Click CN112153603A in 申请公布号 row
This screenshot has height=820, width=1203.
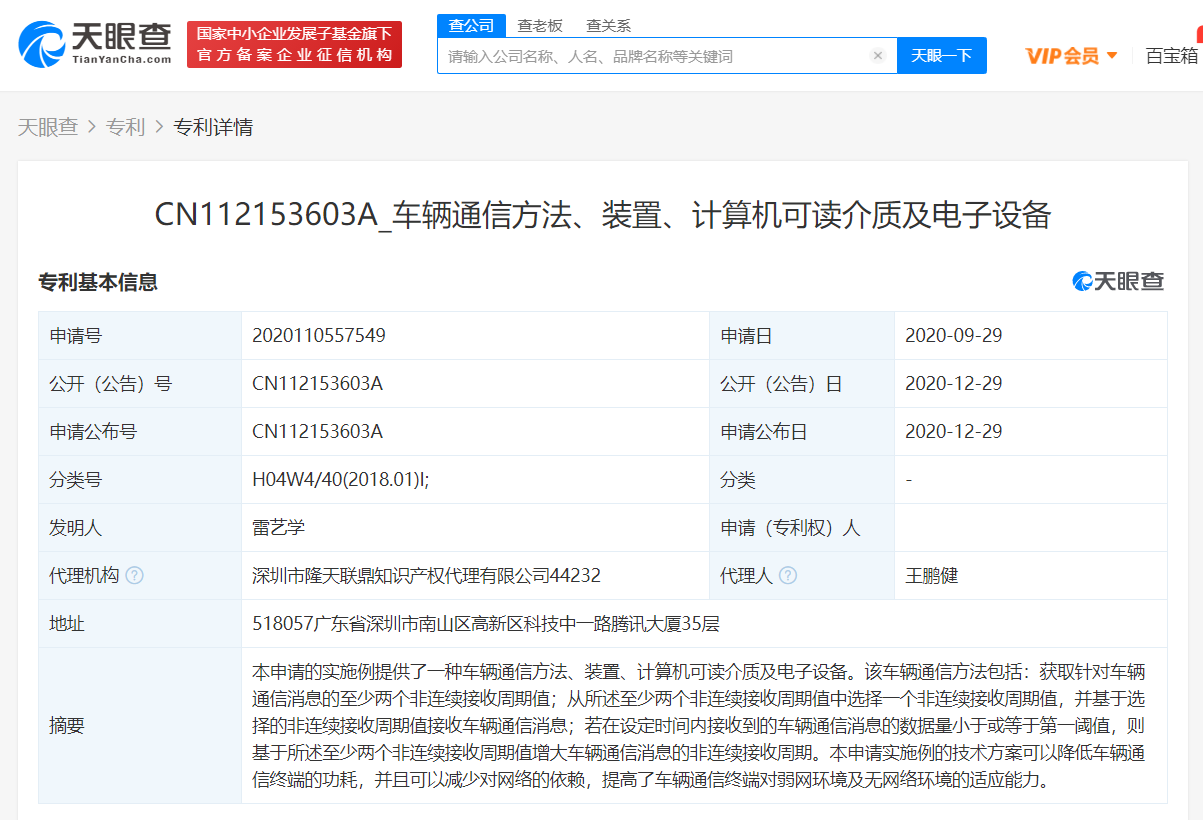pyautogui.click(x=318, y=432)
